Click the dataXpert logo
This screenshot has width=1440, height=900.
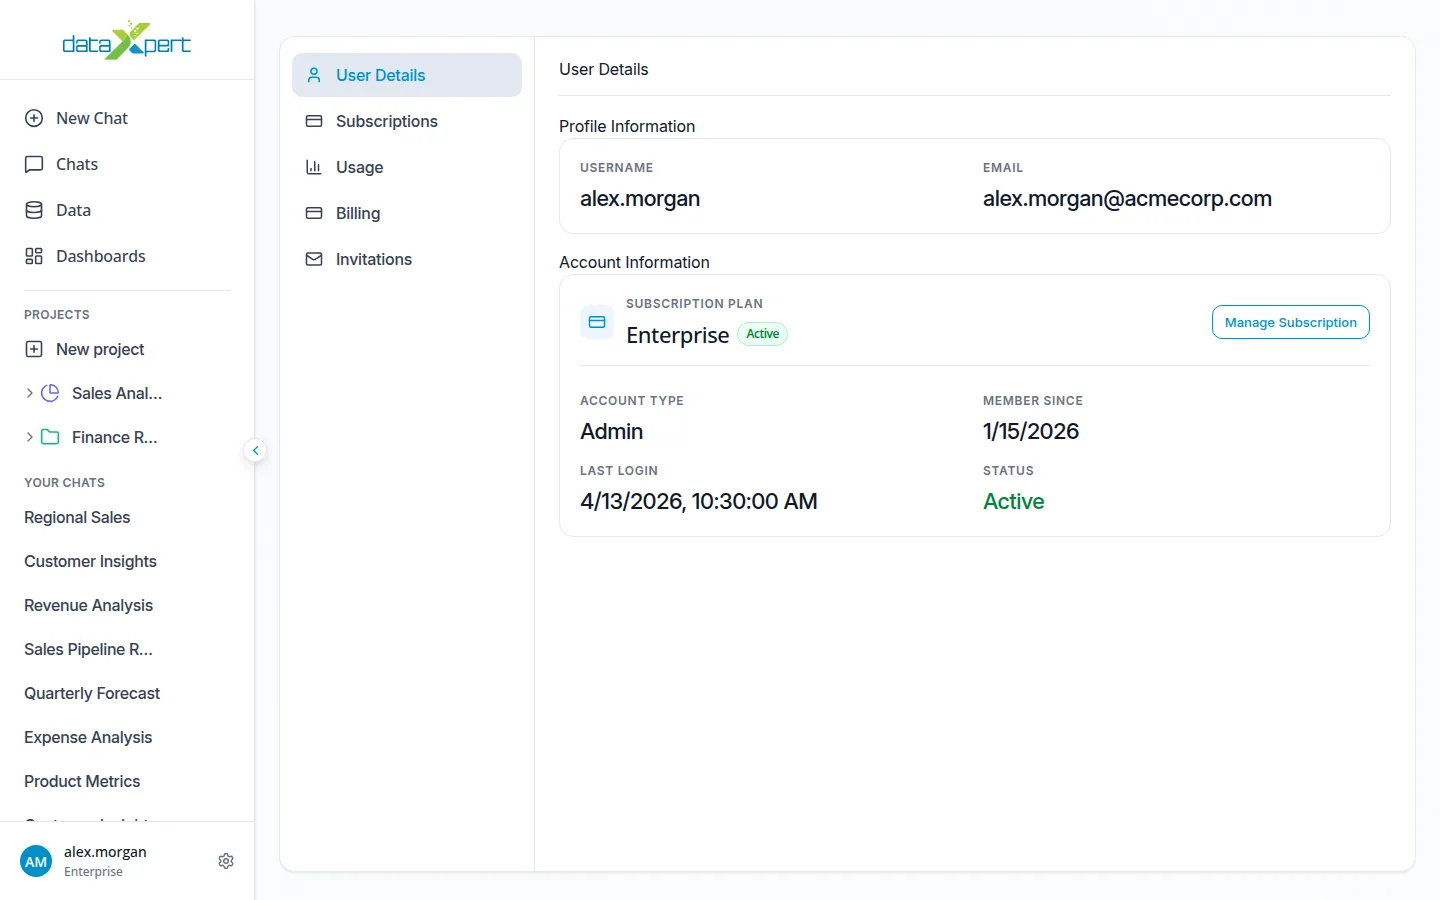(x=127, y=41)
